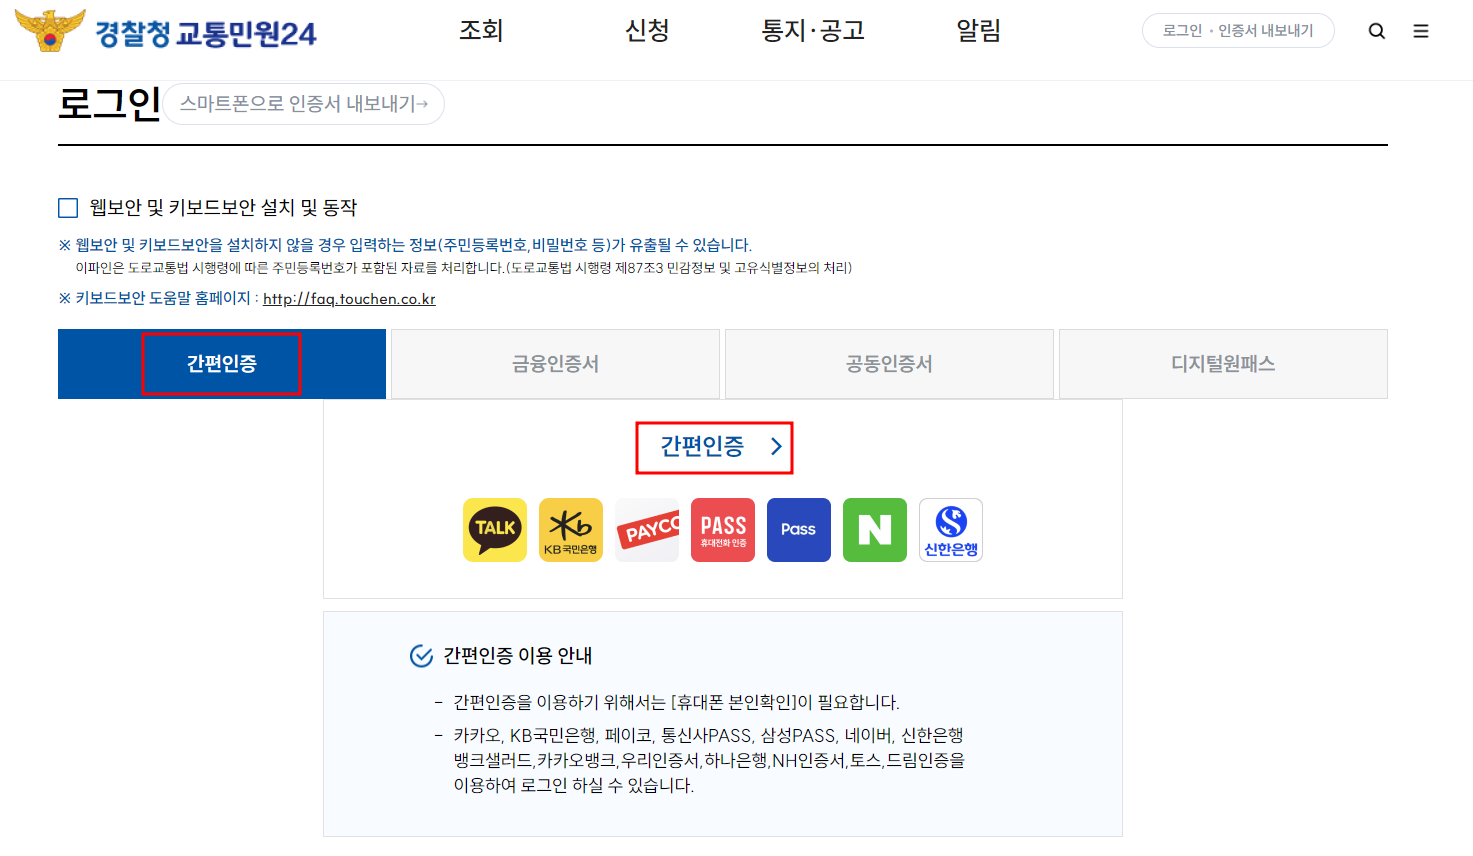Open the 신청 menu
The width and height of the screenshot is (1473, 856).
[646, 31]
